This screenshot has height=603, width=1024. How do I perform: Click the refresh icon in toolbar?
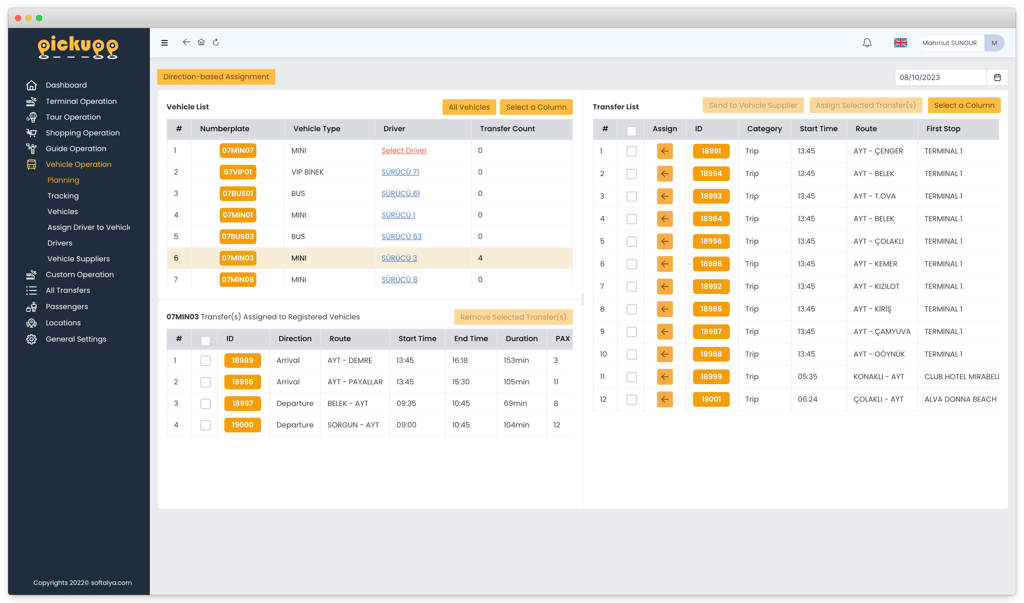click(x=216, y=42)
